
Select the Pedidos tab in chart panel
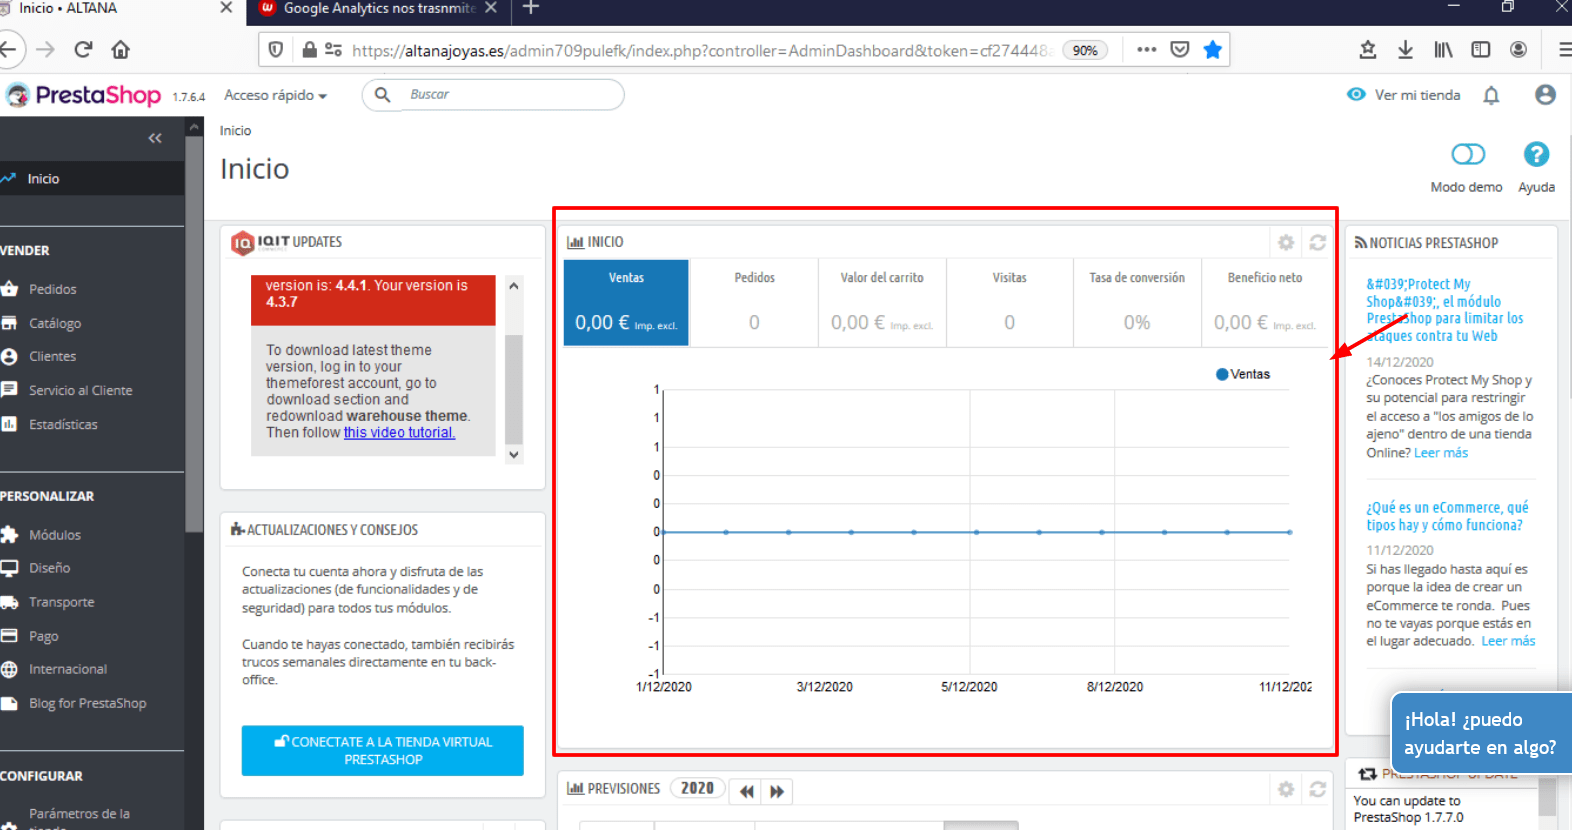click(x=754, y=303)
